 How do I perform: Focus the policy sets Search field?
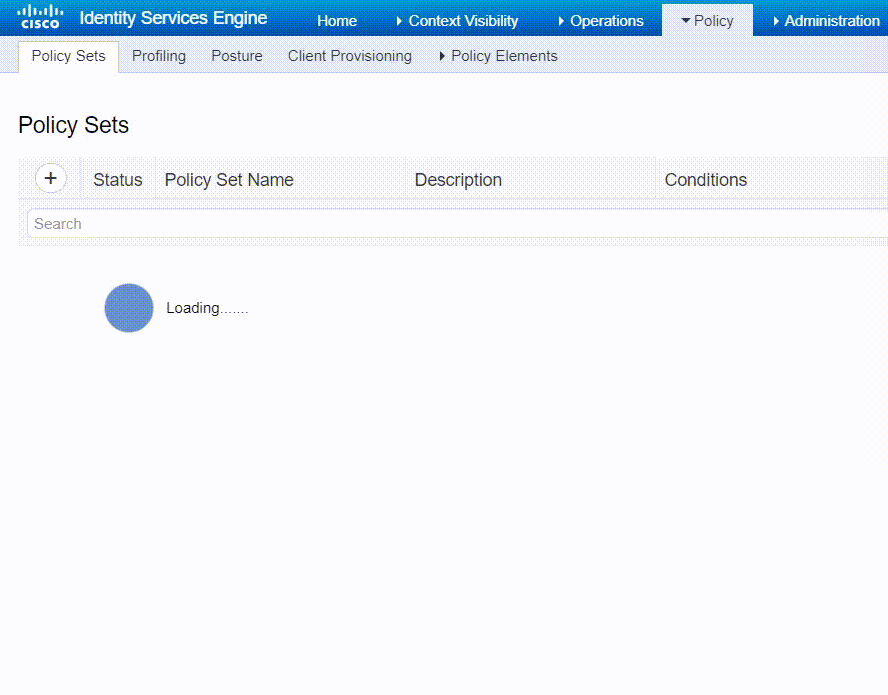(x=458, y=224)
